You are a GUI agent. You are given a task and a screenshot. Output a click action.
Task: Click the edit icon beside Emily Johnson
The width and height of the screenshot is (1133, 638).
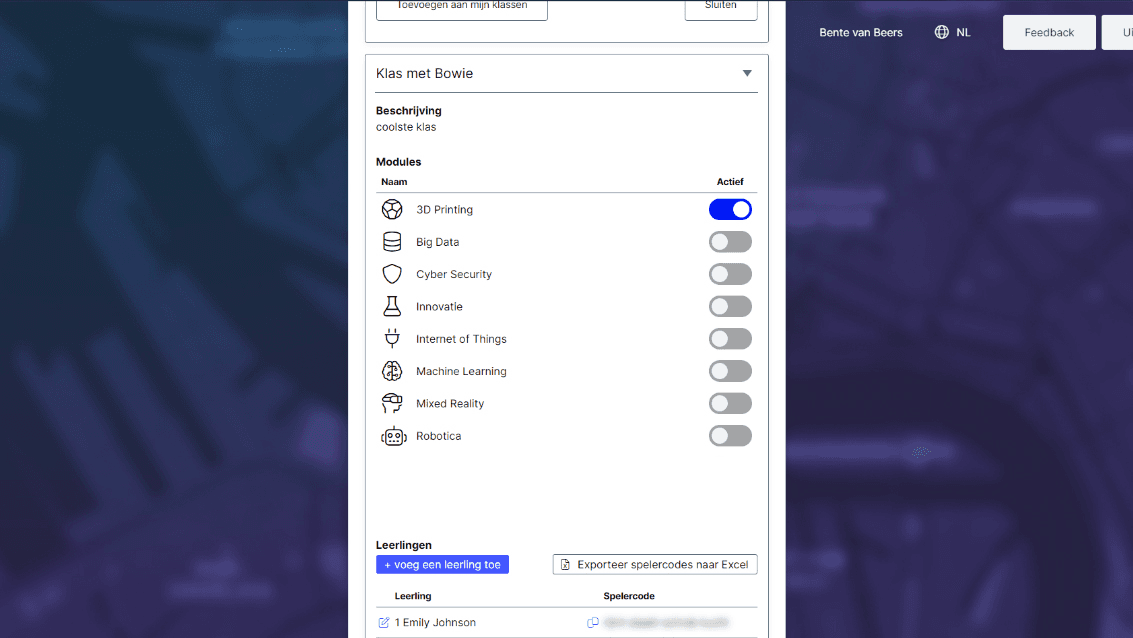coord(383,622)
